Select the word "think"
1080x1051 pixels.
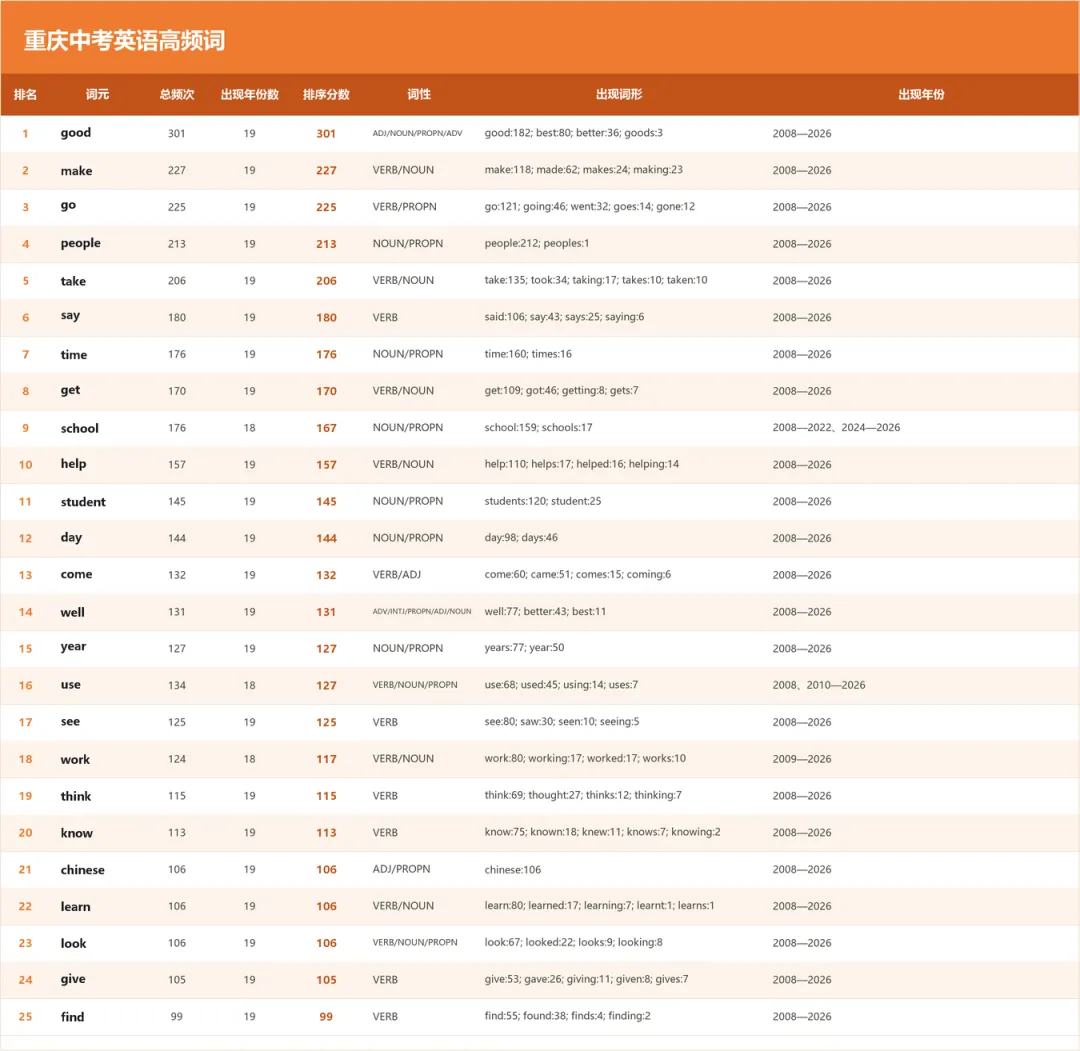[76, 796]
